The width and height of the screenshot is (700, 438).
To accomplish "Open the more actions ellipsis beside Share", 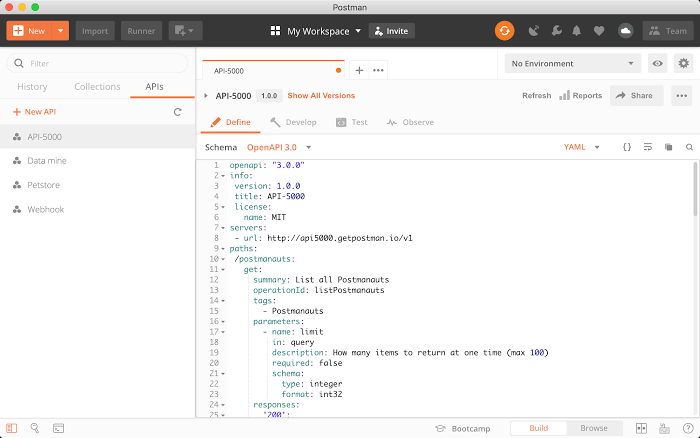I will pos(681,96).
